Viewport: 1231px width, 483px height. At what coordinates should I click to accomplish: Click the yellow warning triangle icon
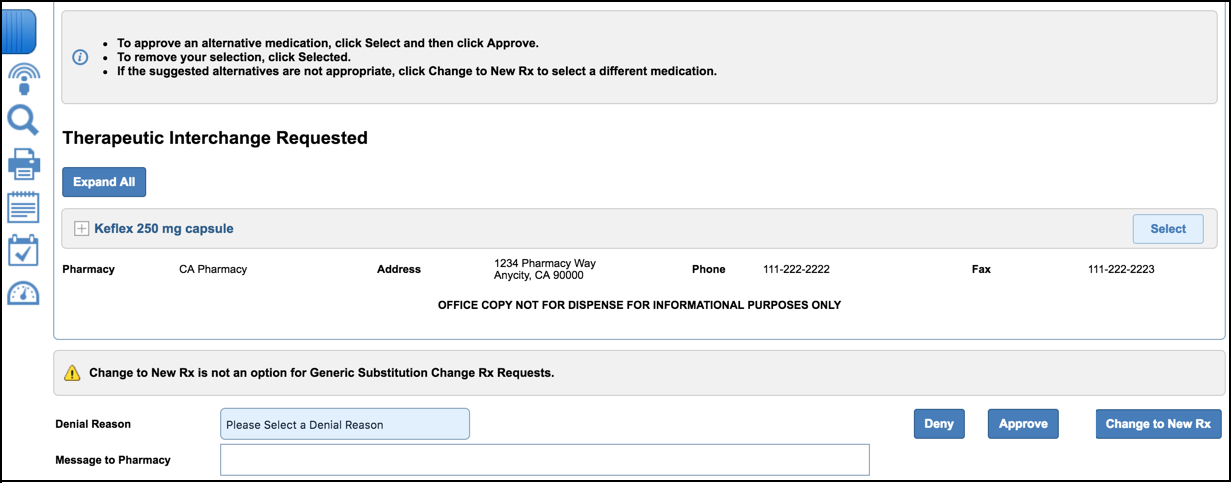tap(72, 373)
